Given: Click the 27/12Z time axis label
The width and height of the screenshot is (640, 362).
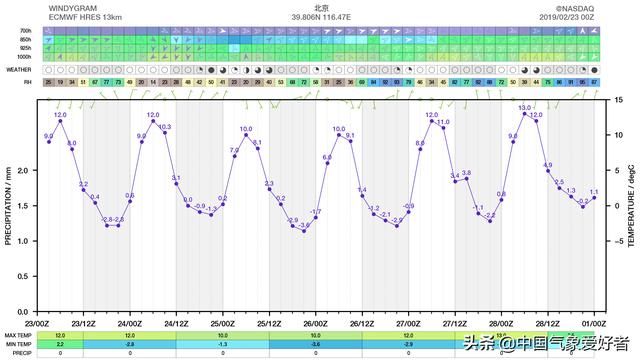Looking at the screenshot, I should 455,324.
